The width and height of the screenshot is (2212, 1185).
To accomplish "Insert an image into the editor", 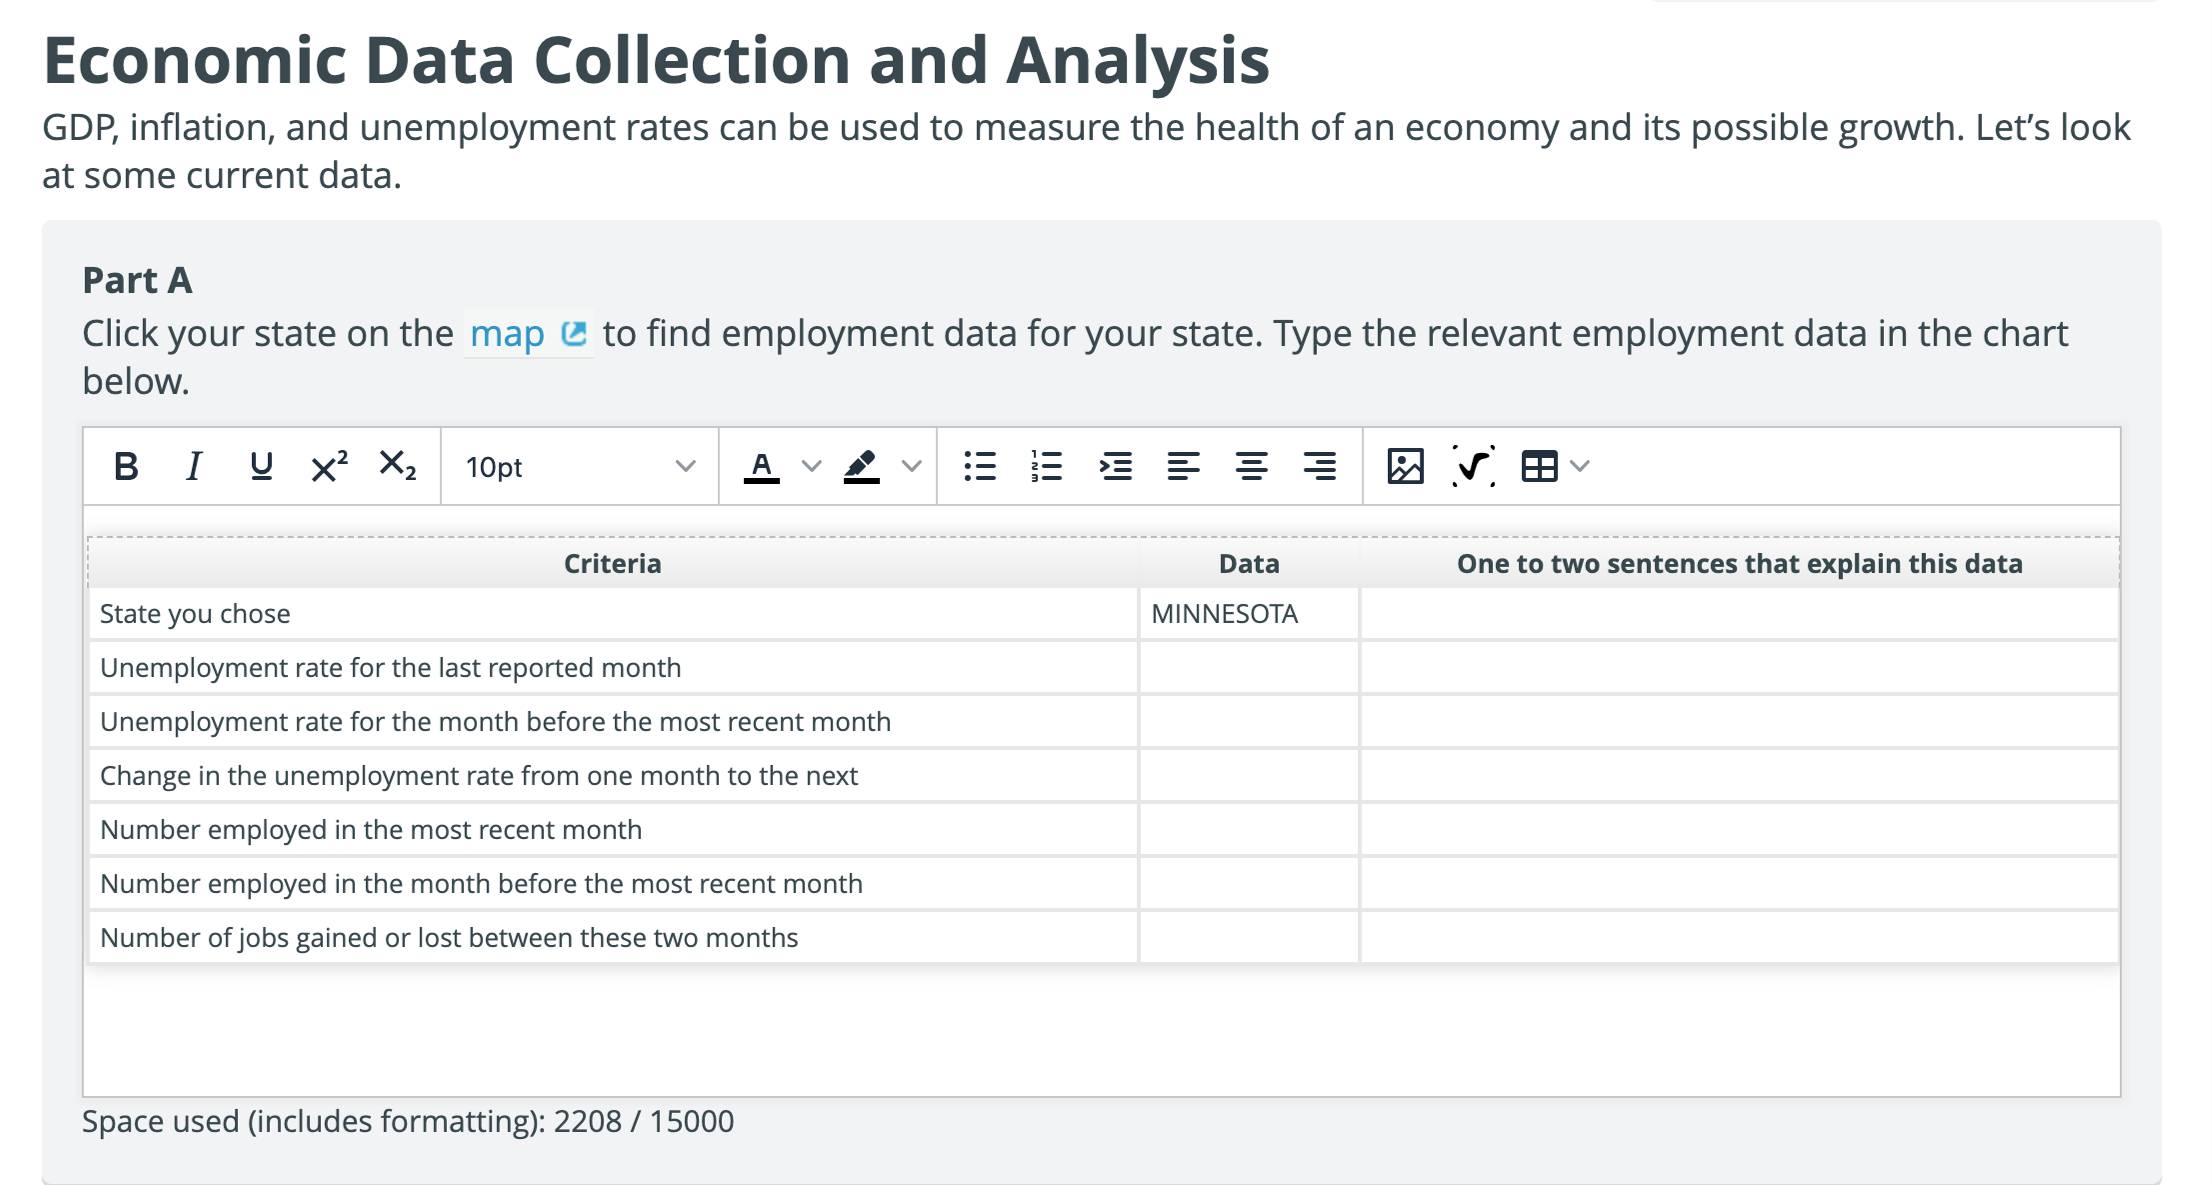I will pos(1405,466).
